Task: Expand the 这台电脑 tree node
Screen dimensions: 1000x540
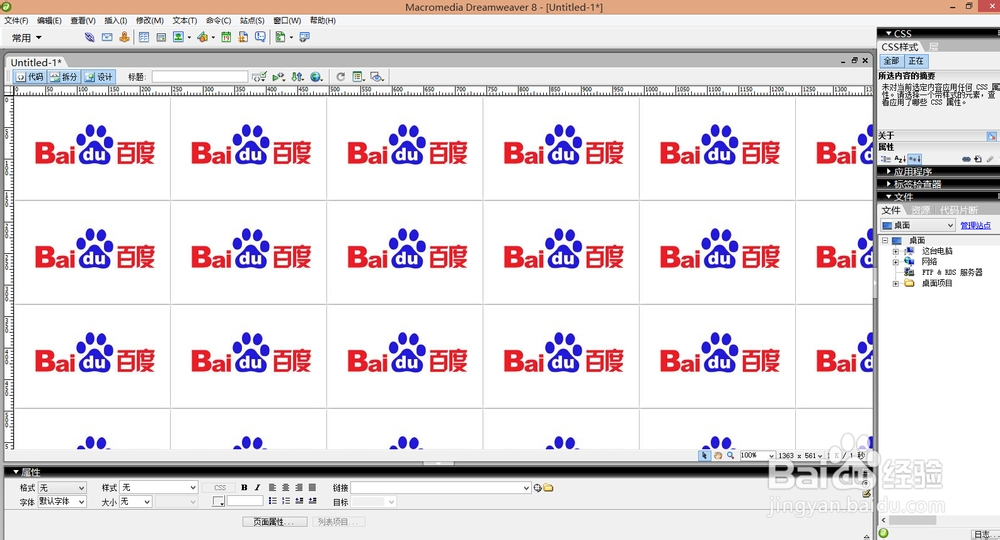Action: coord(895,251)
